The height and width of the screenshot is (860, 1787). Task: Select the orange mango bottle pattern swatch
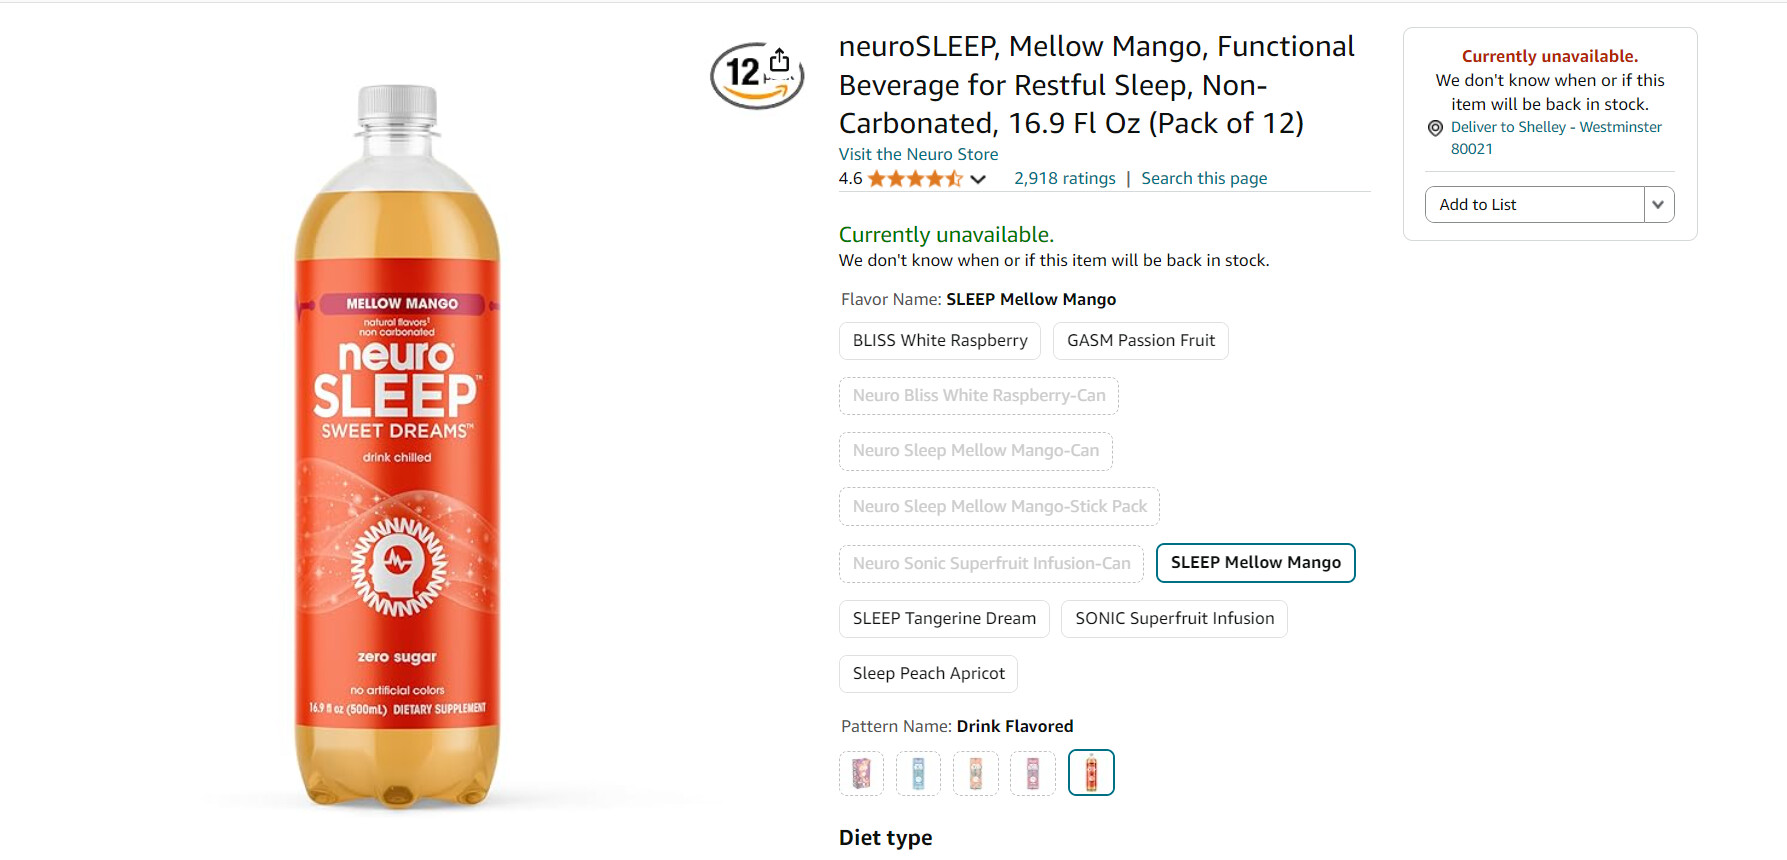tap(1091, 773)
